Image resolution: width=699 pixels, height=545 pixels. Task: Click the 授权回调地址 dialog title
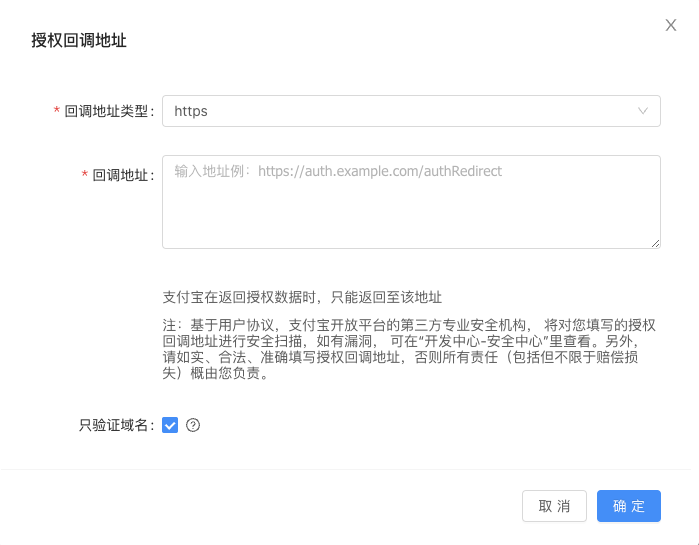79,41
